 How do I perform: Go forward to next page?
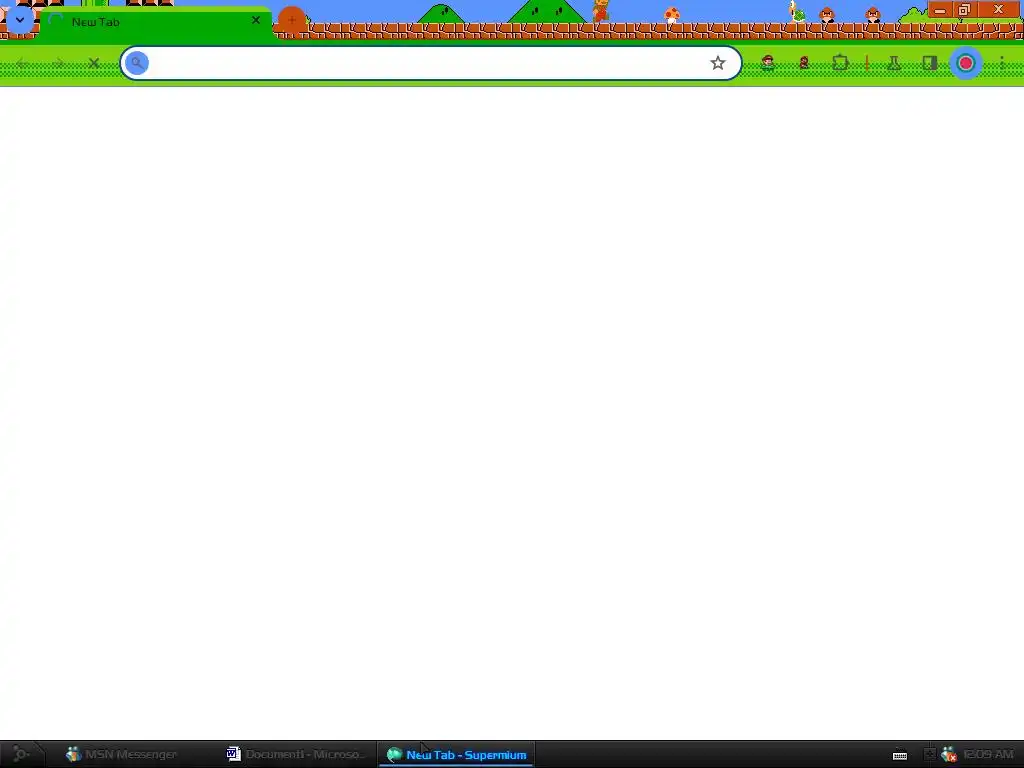[x=58, y=63]
